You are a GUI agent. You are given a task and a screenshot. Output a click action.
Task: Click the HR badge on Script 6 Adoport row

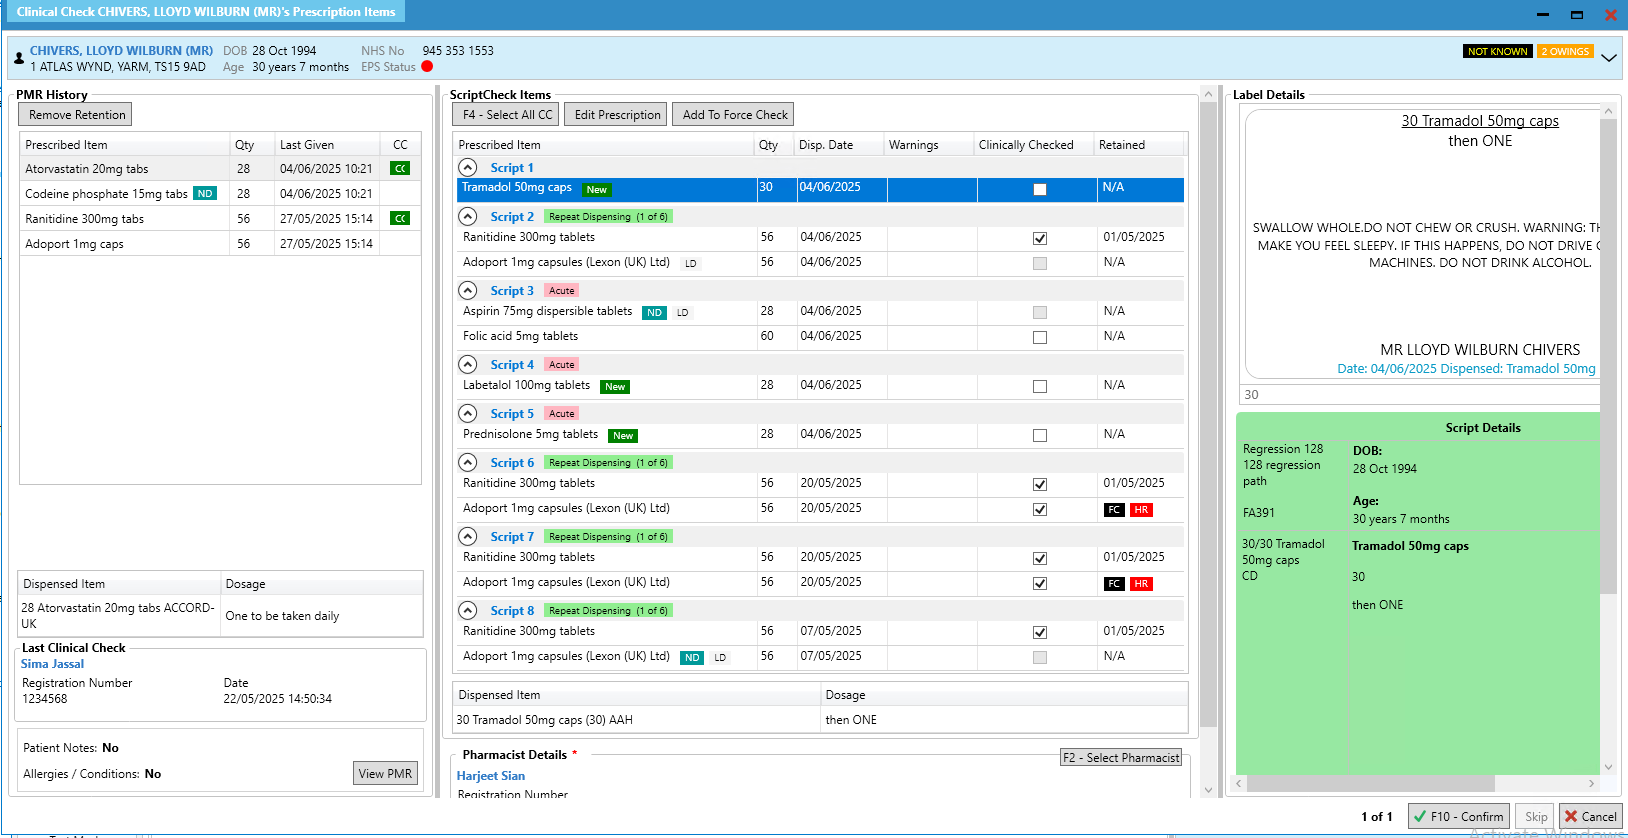point(1141,510)
